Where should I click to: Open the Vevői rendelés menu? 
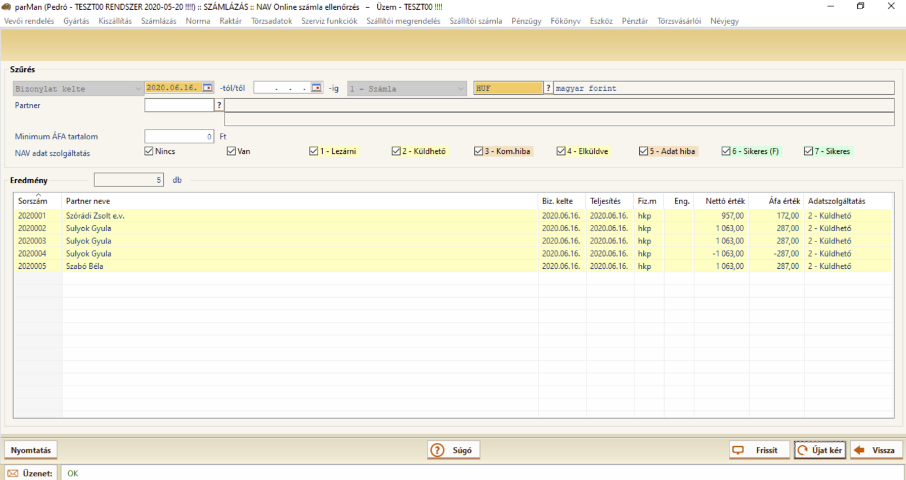point(29,21)
